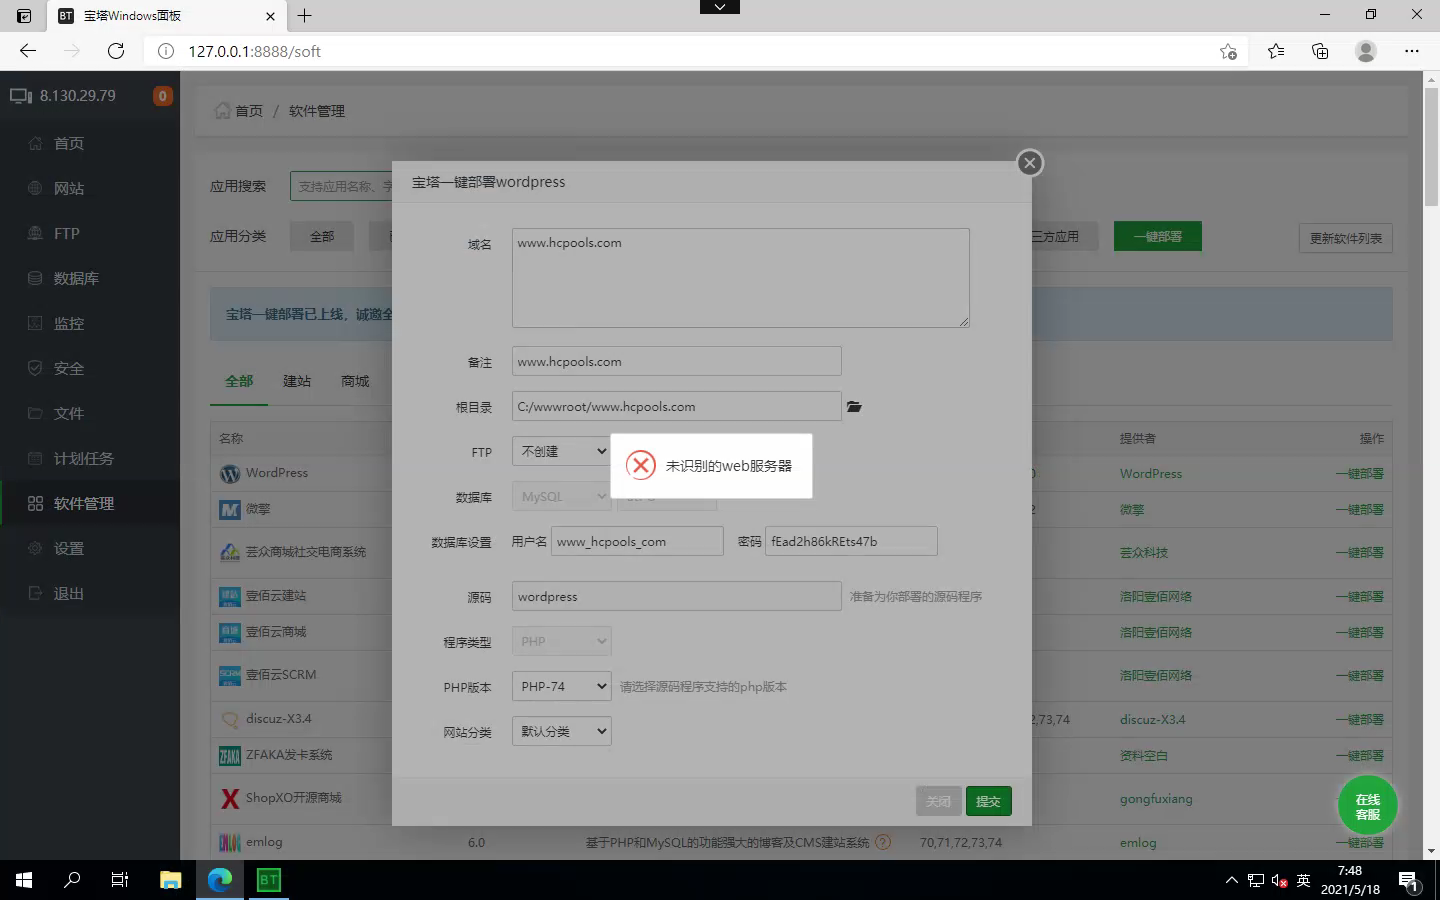
Task: Open the Windows notification center
Action: coord(1409,880)
